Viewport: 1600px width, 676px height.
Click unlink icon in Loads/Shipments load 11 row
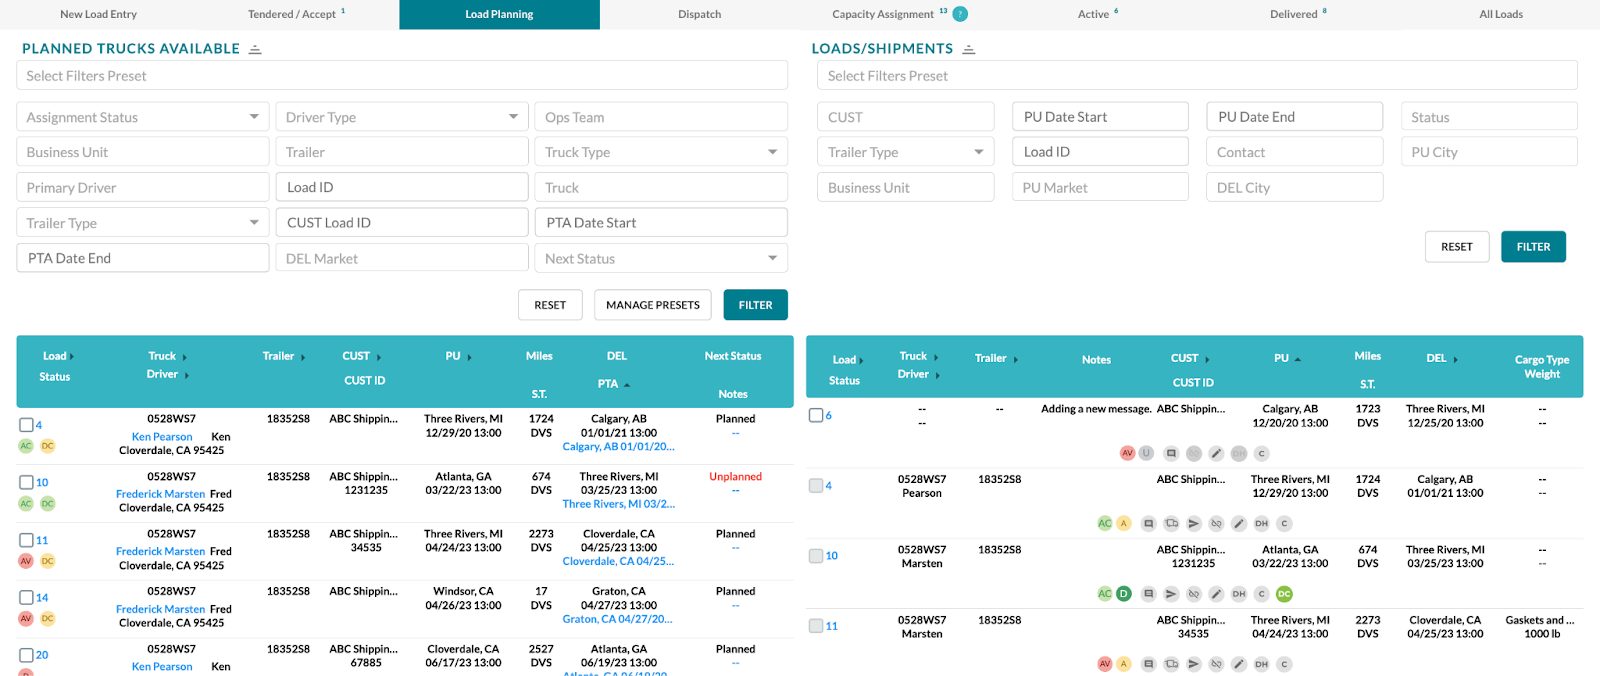click(1216, 663)
